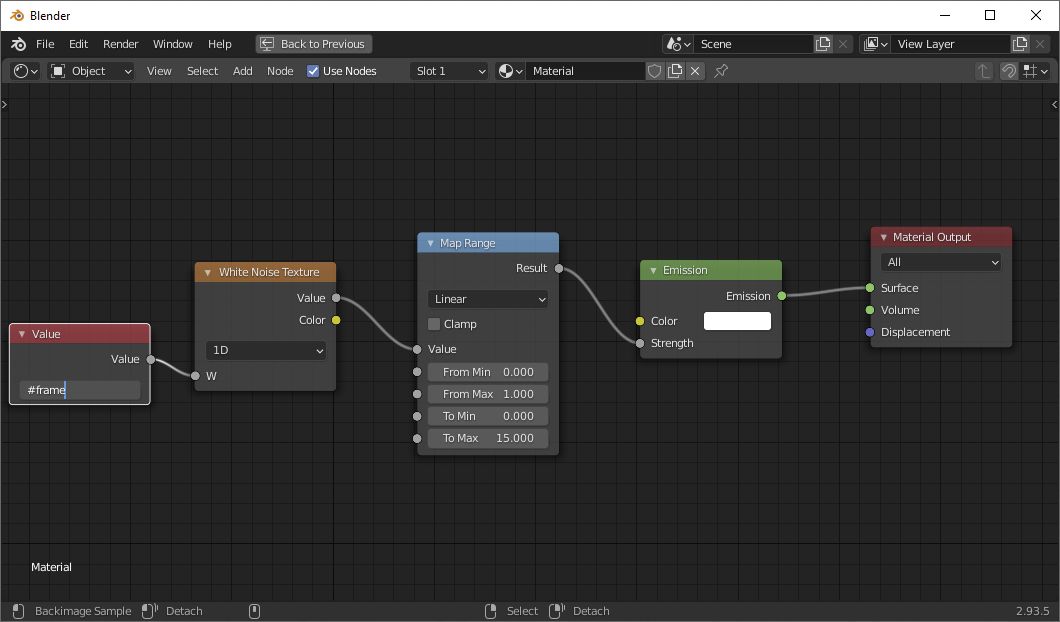Click the View Layer browse icon
The image size is (1060, 622).
[875, 44]
